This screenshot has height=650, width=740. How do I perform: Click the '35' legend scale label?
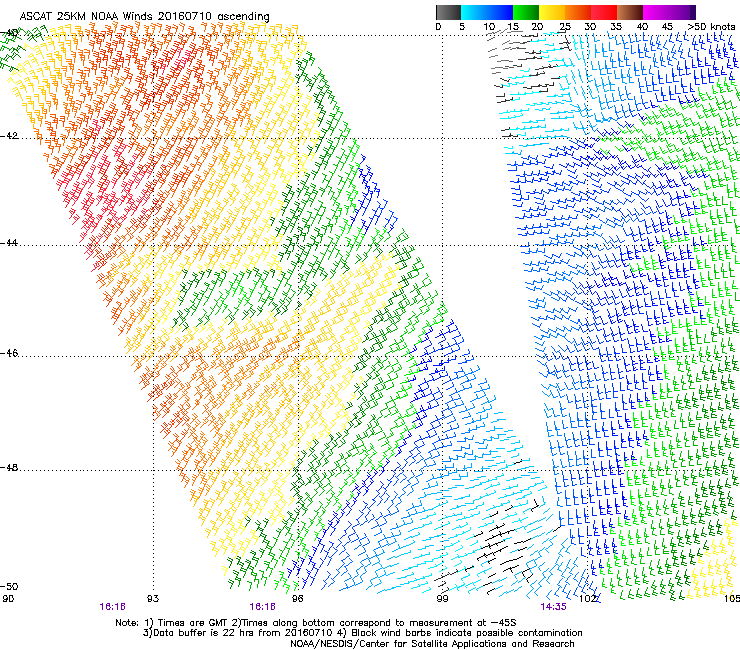coord(616,26)
